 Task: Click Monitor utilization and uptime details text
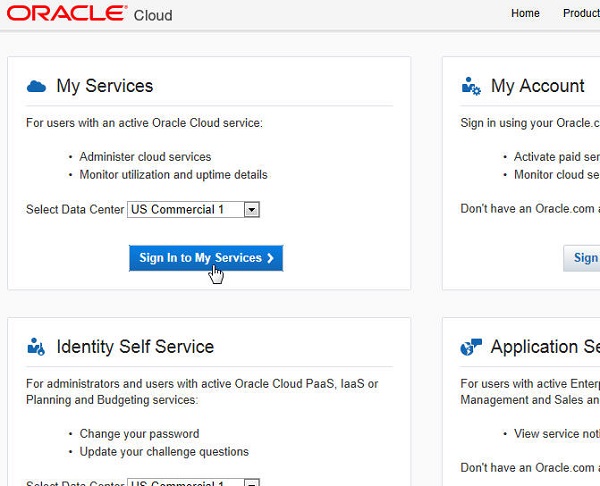173,175
